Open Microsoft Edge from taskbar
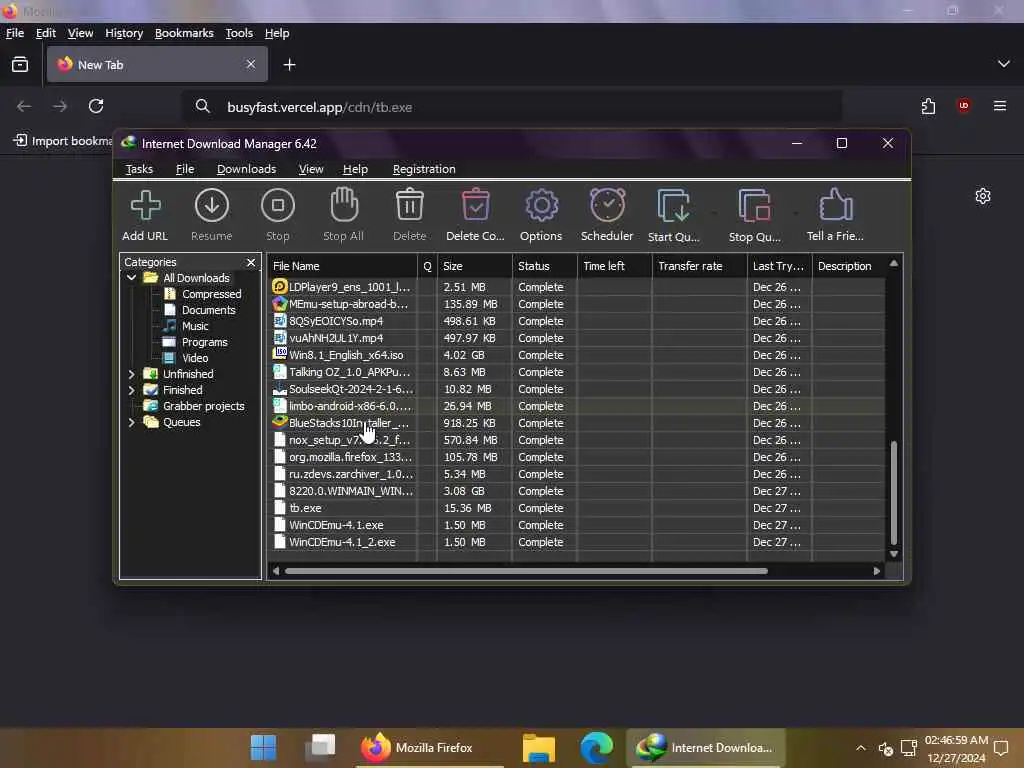 coord(597,748)
